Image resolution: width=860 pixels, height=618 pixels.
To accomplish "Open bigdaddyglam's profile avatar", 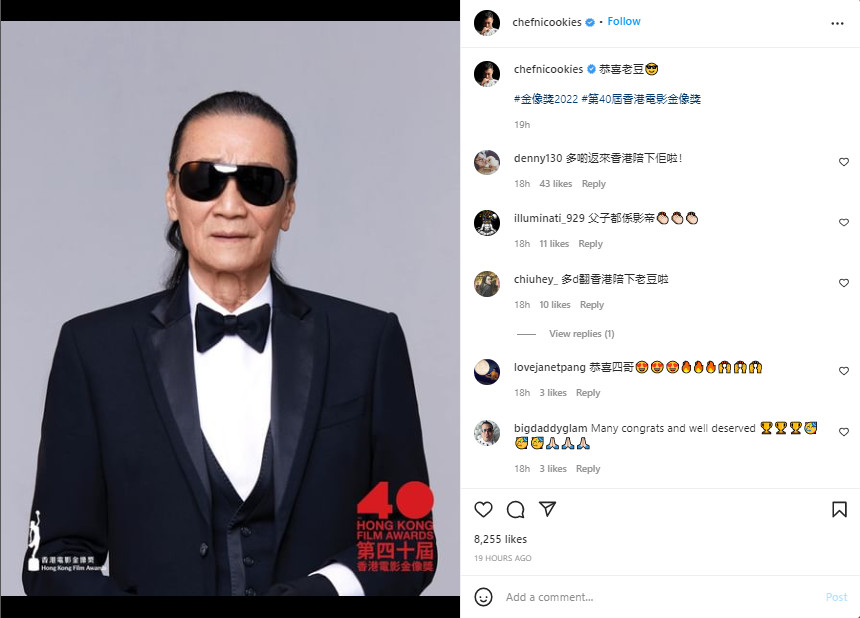I will point(487,433).
